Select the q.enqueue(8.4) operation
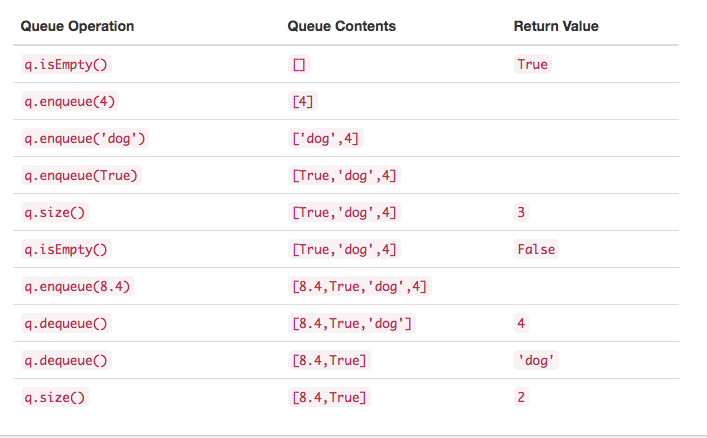The width and height of the screenshot is (707, 438). click(x=77, y=286)
